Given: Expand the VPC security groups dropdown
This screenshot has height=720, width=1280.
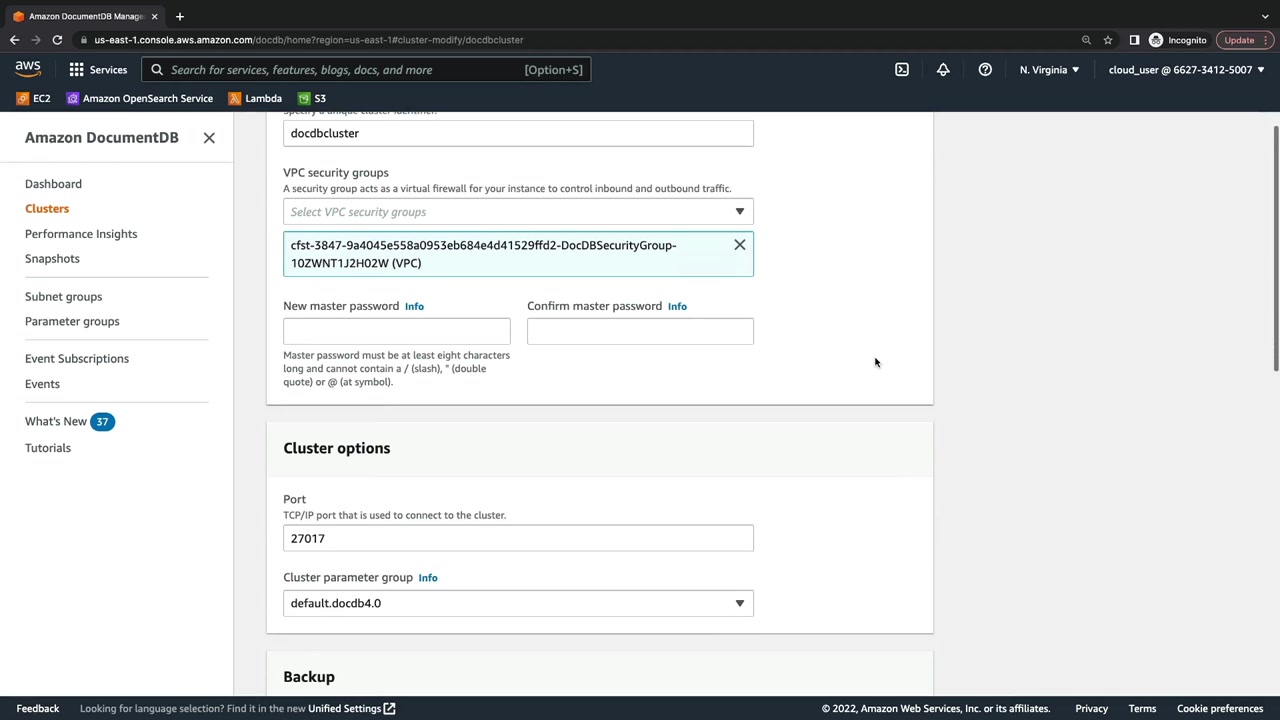Looking at the screenshot, I should click(518, 212).
